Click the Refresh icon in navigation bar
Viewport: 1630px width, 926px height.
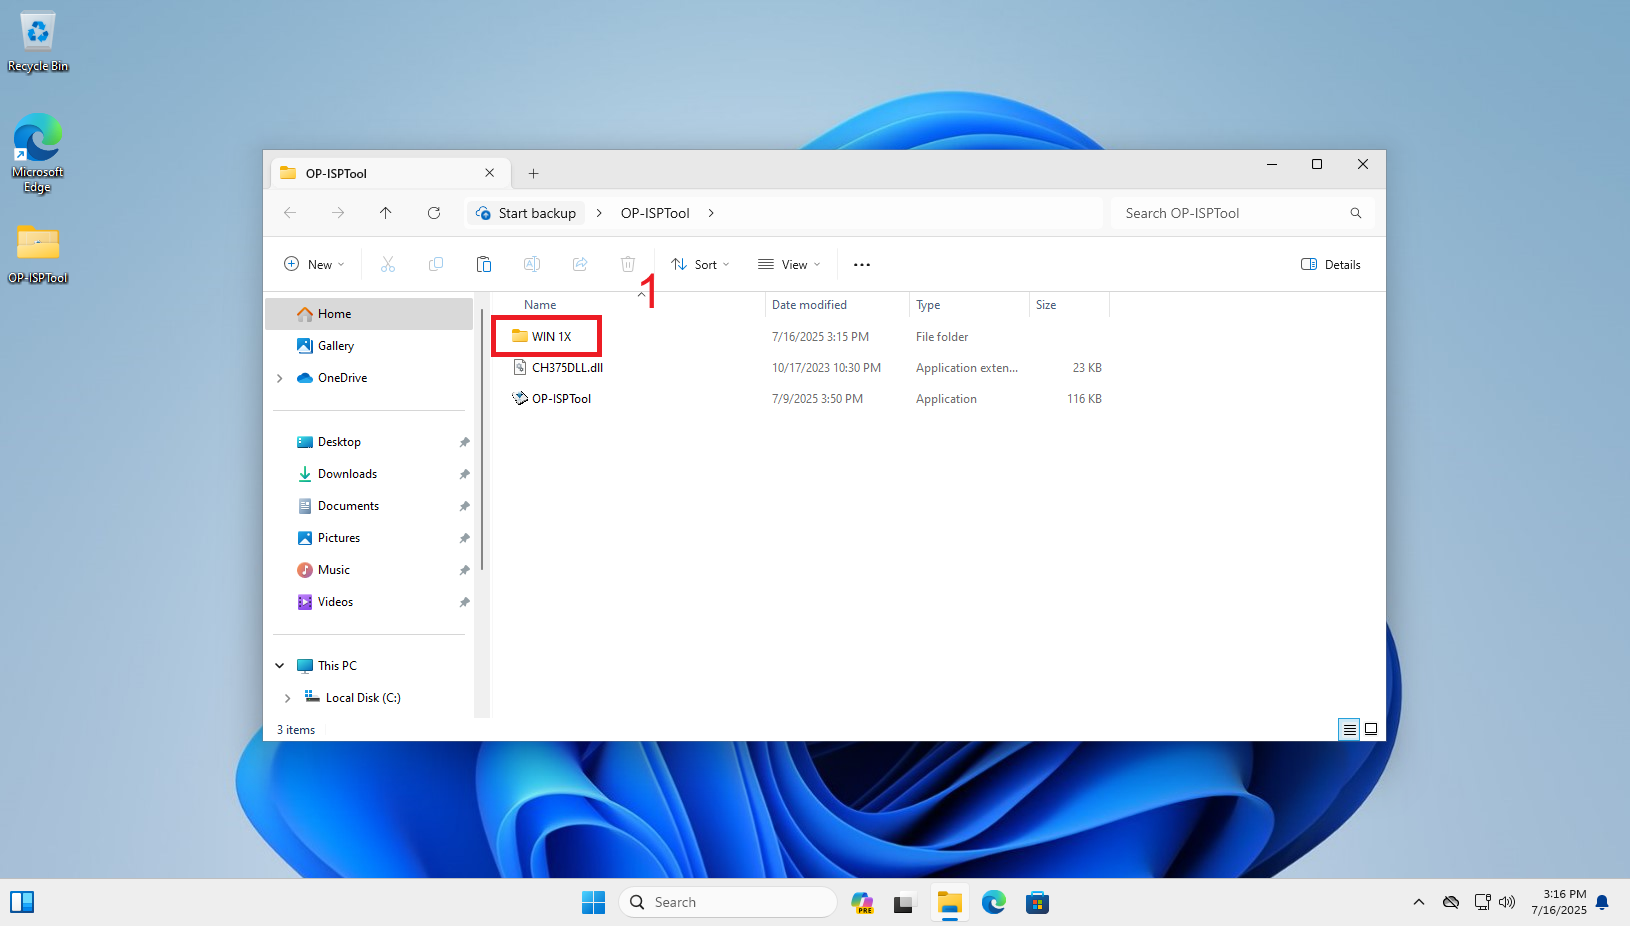[434, 213]
